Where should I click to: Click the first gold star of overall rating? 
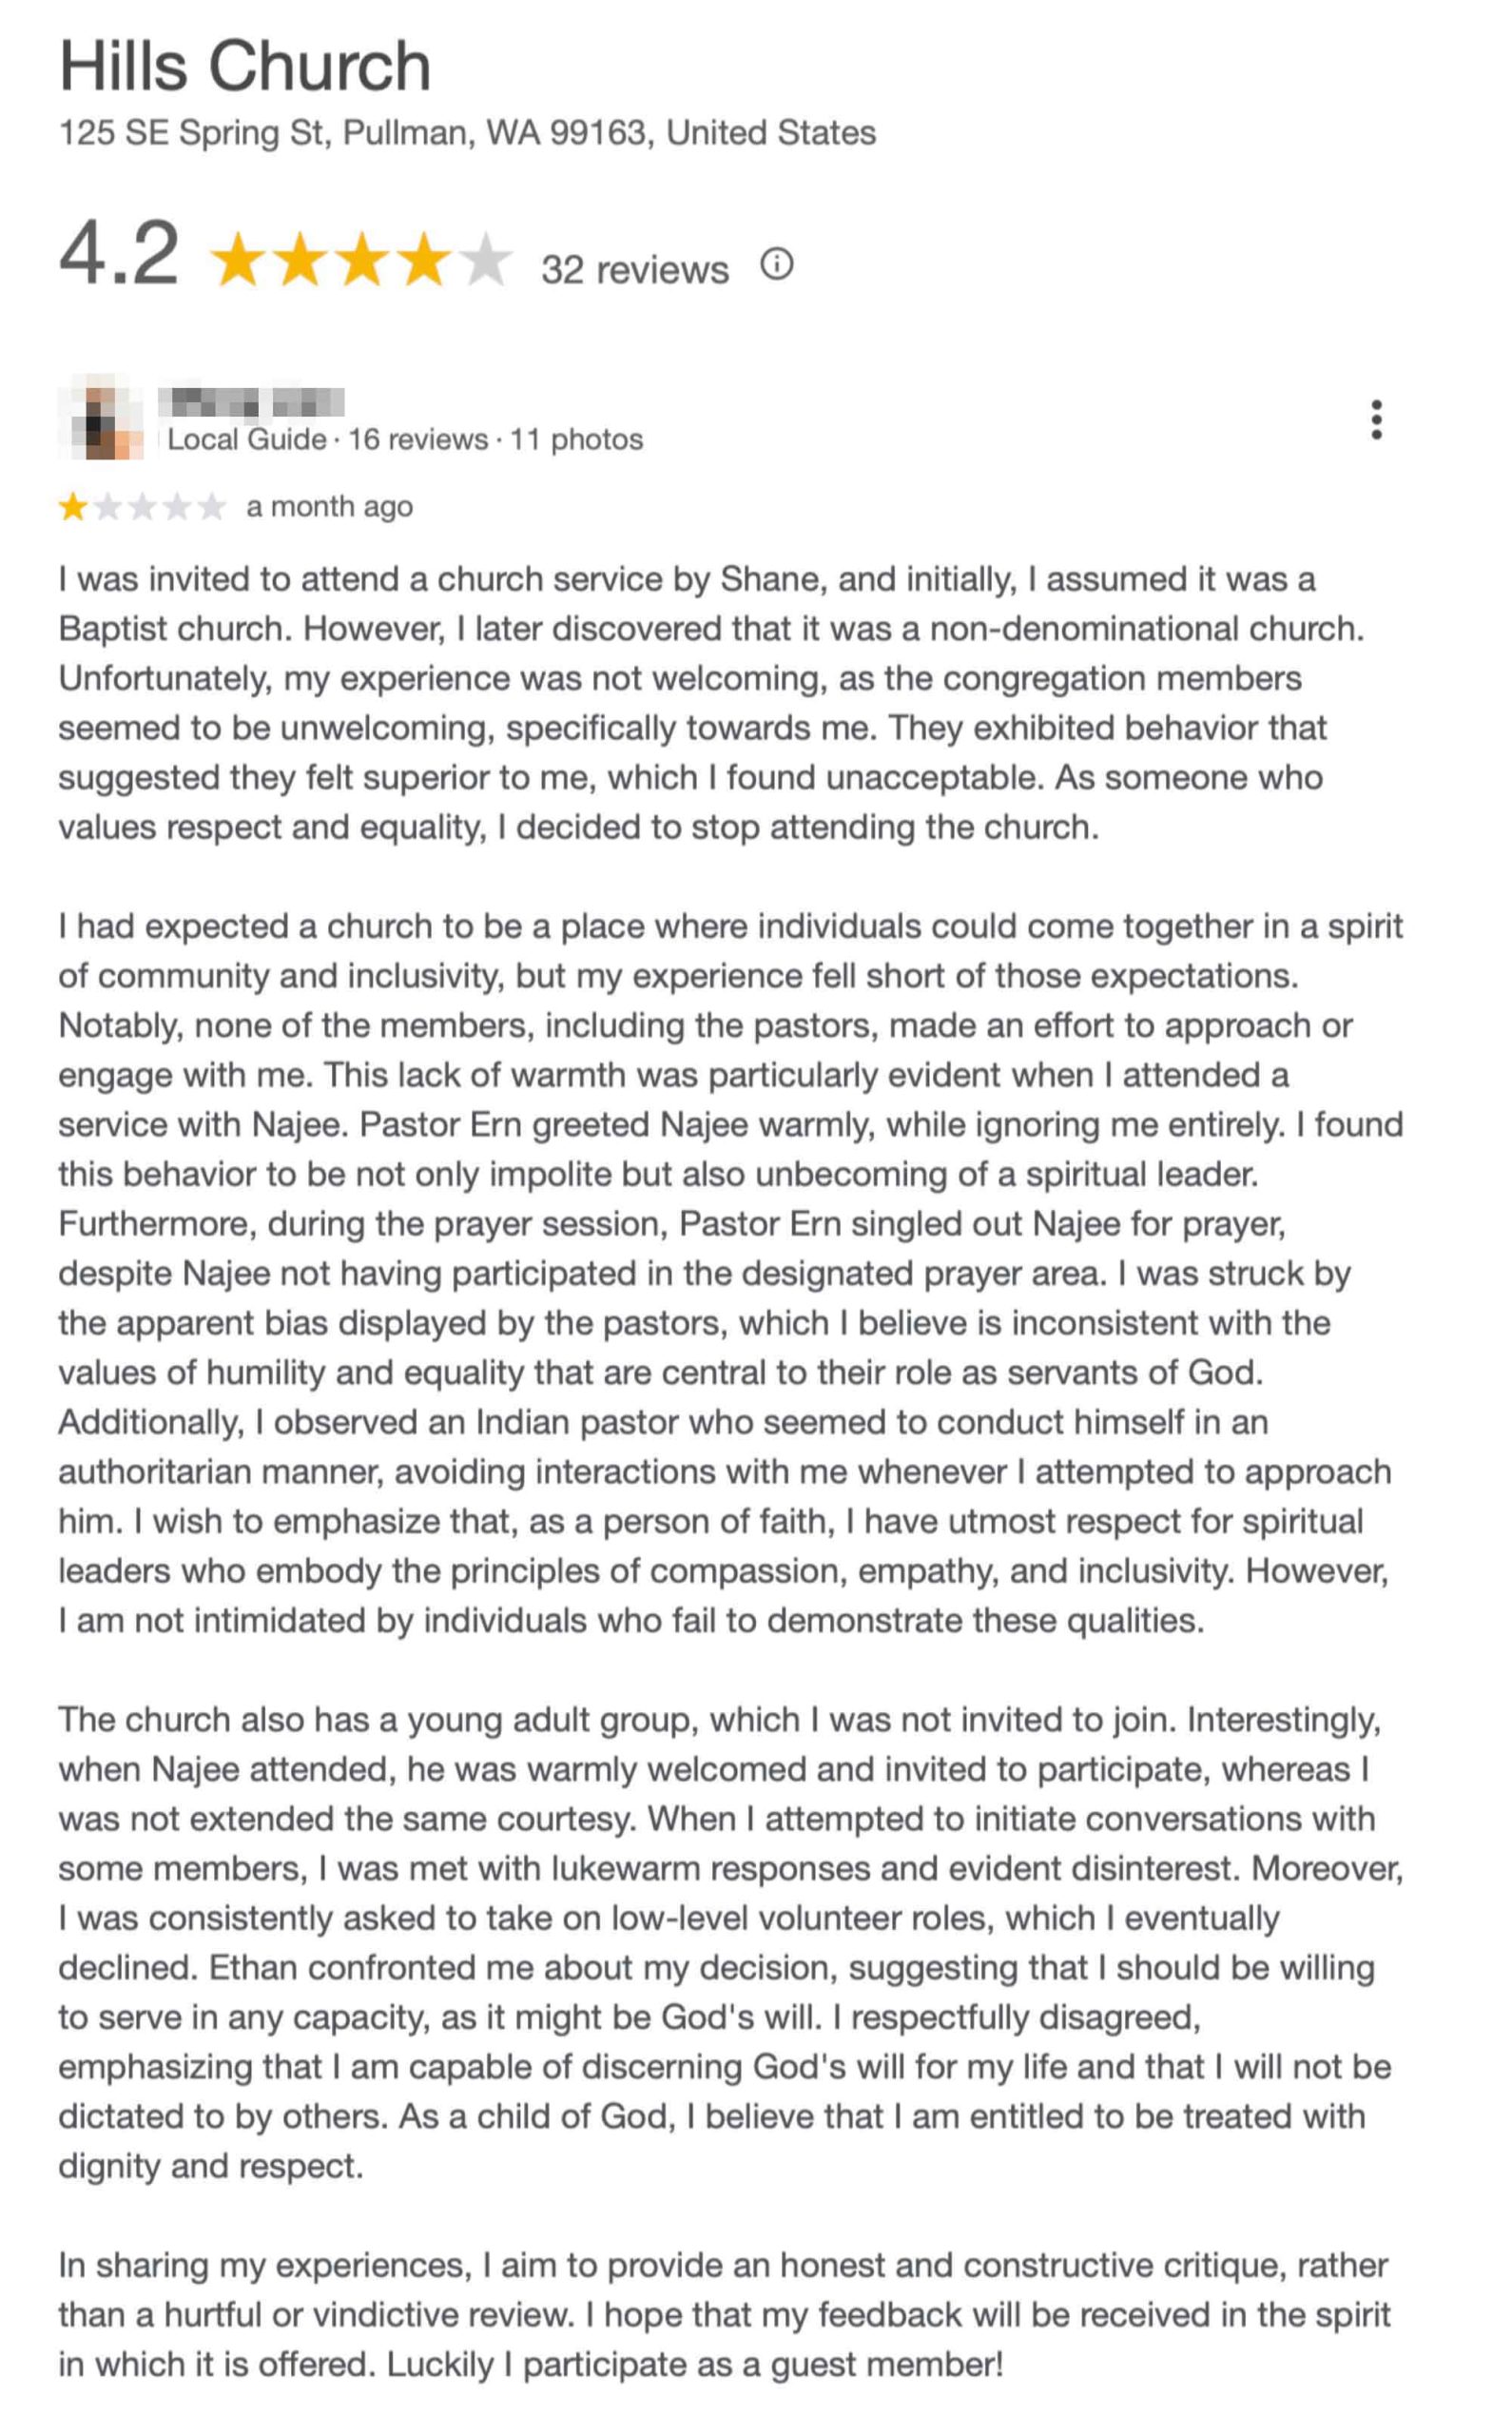pos(238,260)
